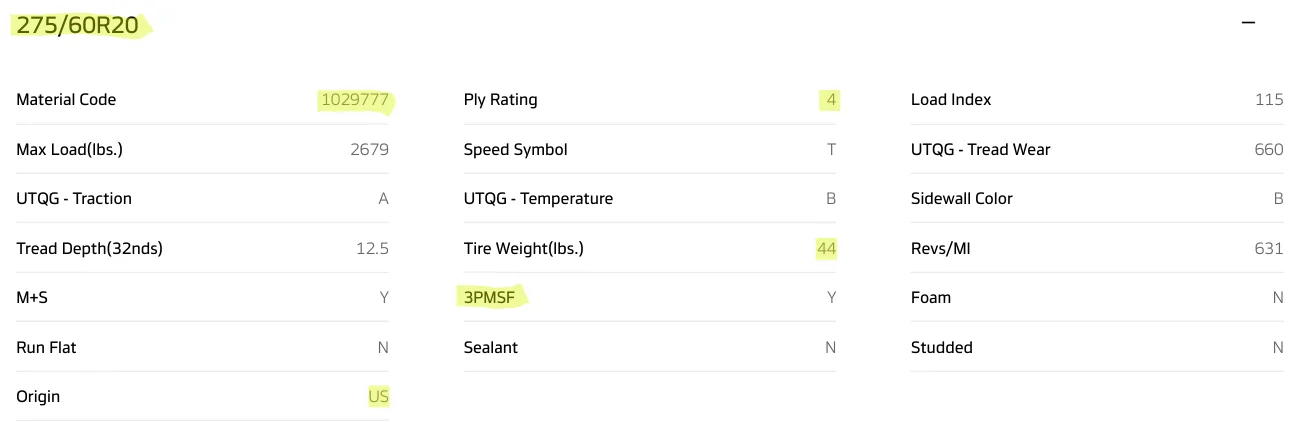Click the highlighted 3PMSF label
The height and width of the screenshot is (421, 1305).
coord(489,297)
